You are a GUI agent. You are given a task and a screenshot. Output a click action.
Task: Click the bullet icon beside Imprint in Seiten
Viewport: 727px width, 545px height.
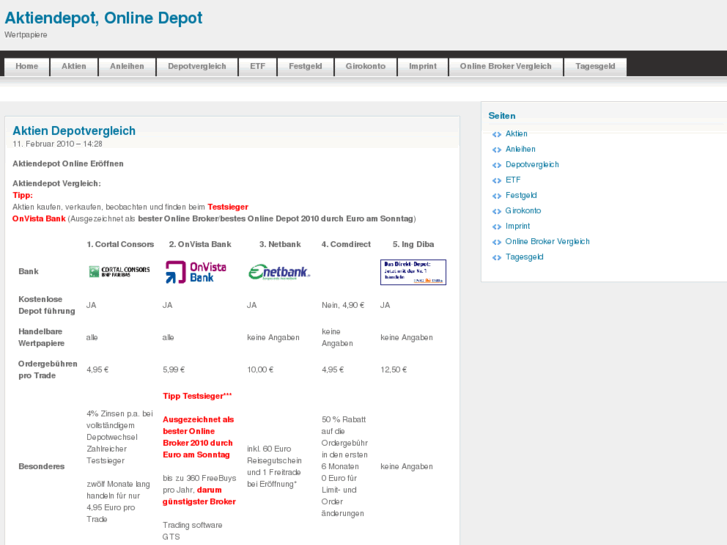(x=497, y=227)
